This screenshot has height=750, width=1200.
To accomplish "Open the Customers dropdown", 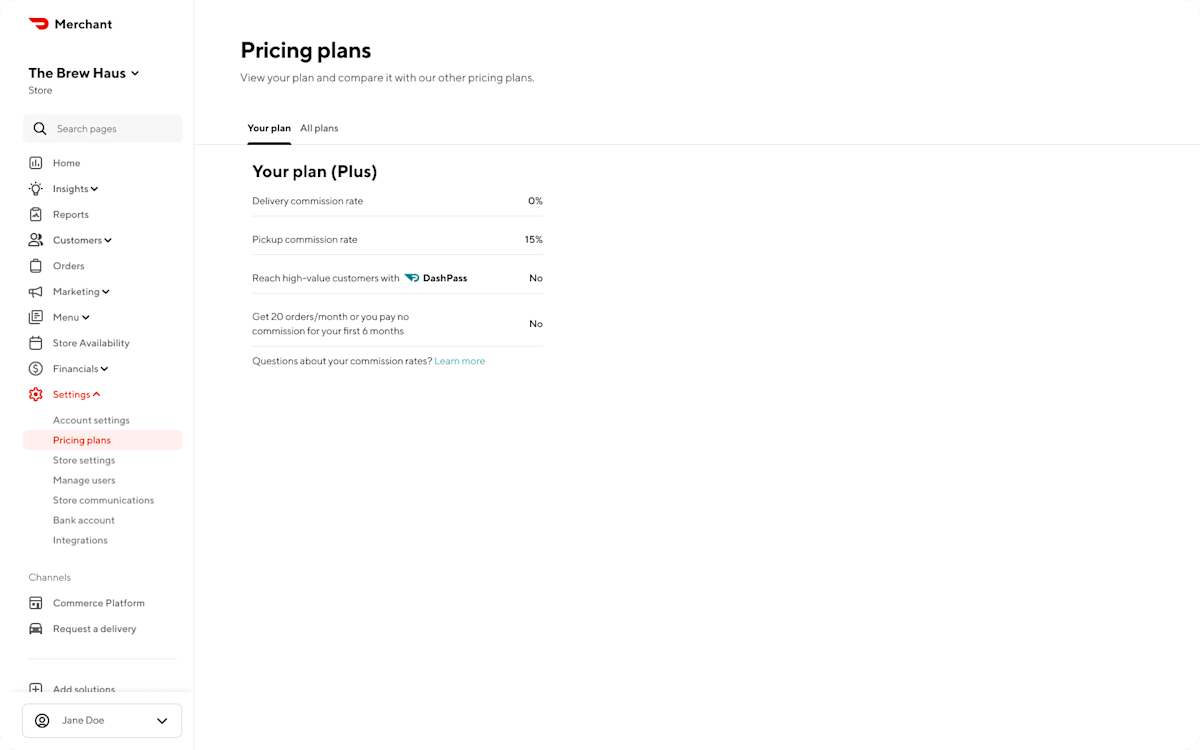I will tap(108, 240).
